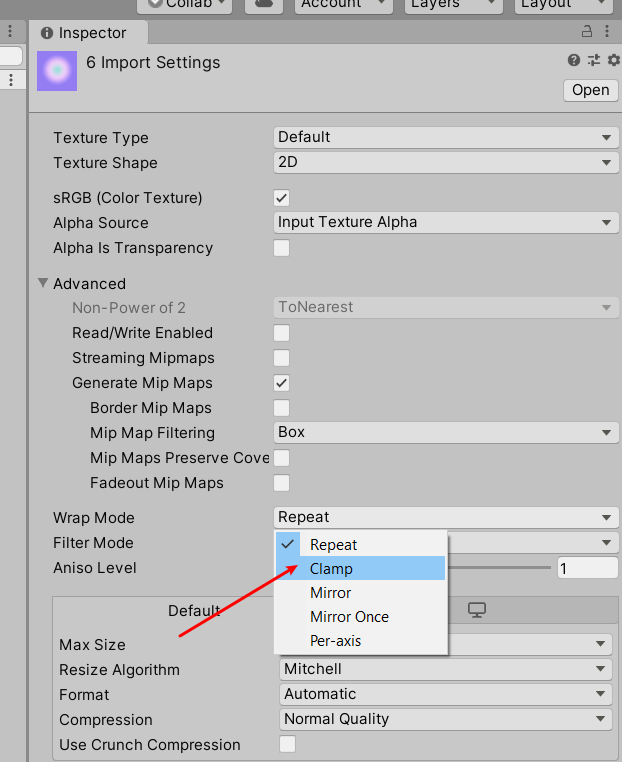Open the Inspector help icon
The image size is (622, 762).
tap(573, 60)
